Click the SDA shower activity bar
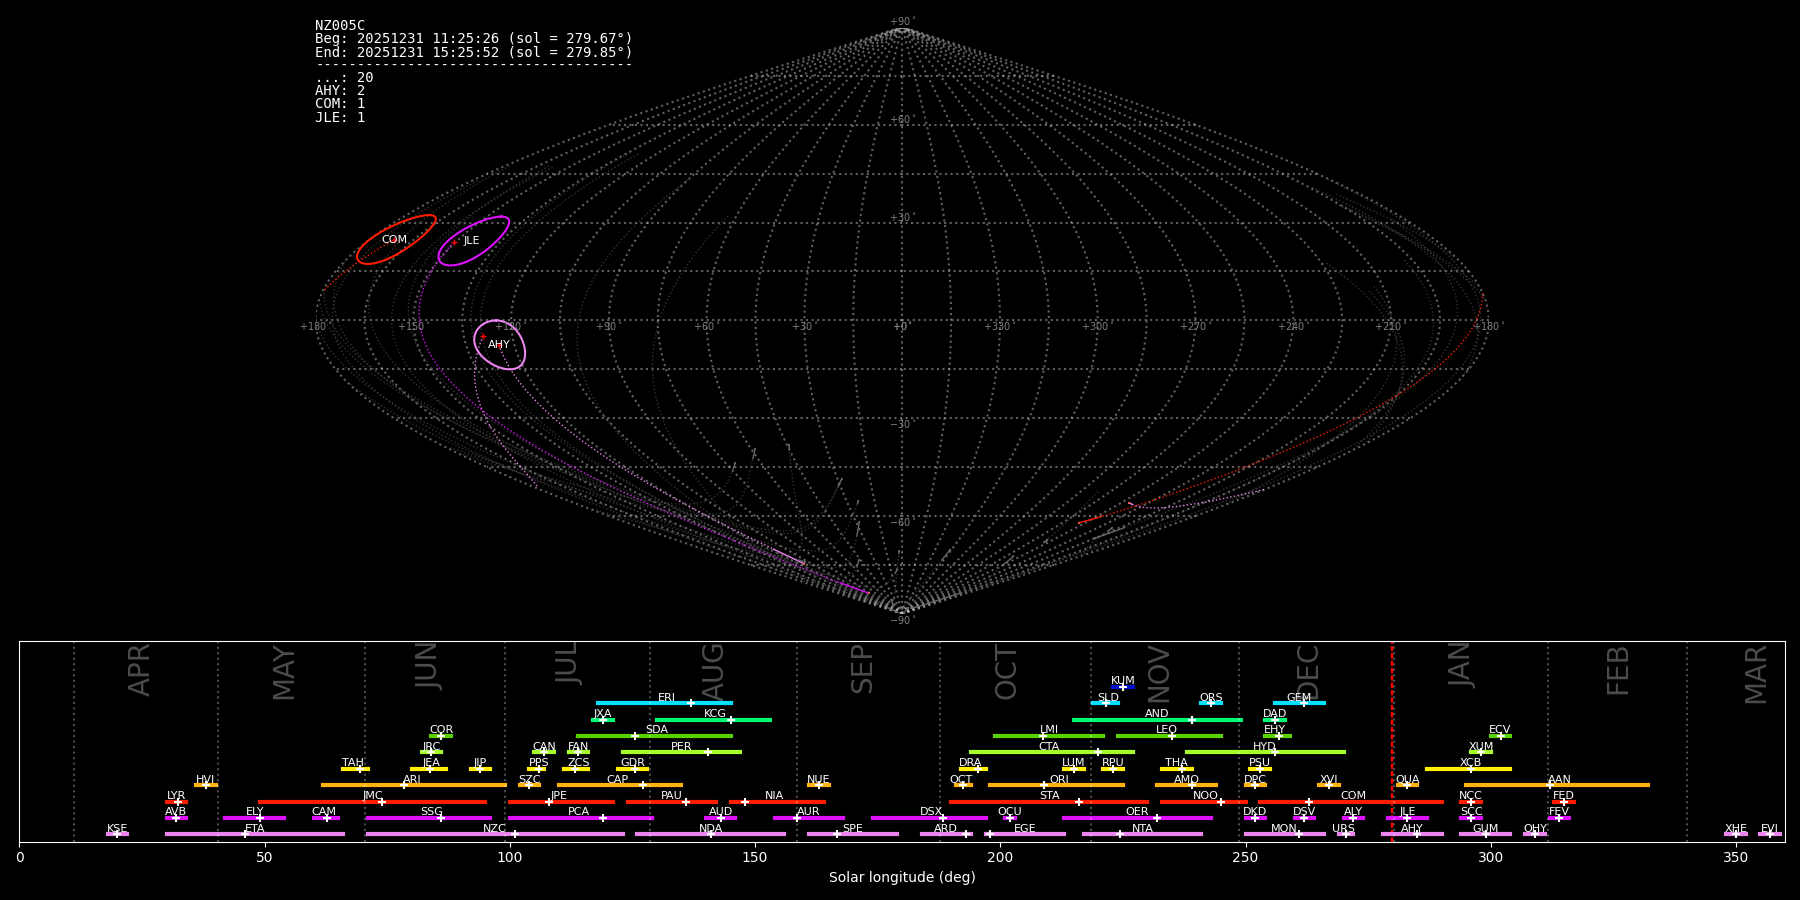Image resolution: width=1800 pixels, height=900 pixels. pyautogui.click(x=654, y=736)
